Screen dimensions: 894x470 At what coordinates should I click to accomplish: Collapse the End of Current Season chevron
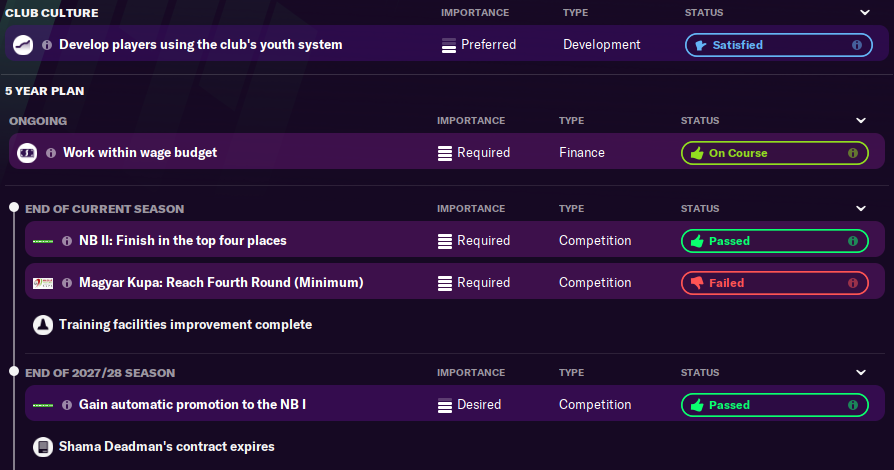point(860,209)
